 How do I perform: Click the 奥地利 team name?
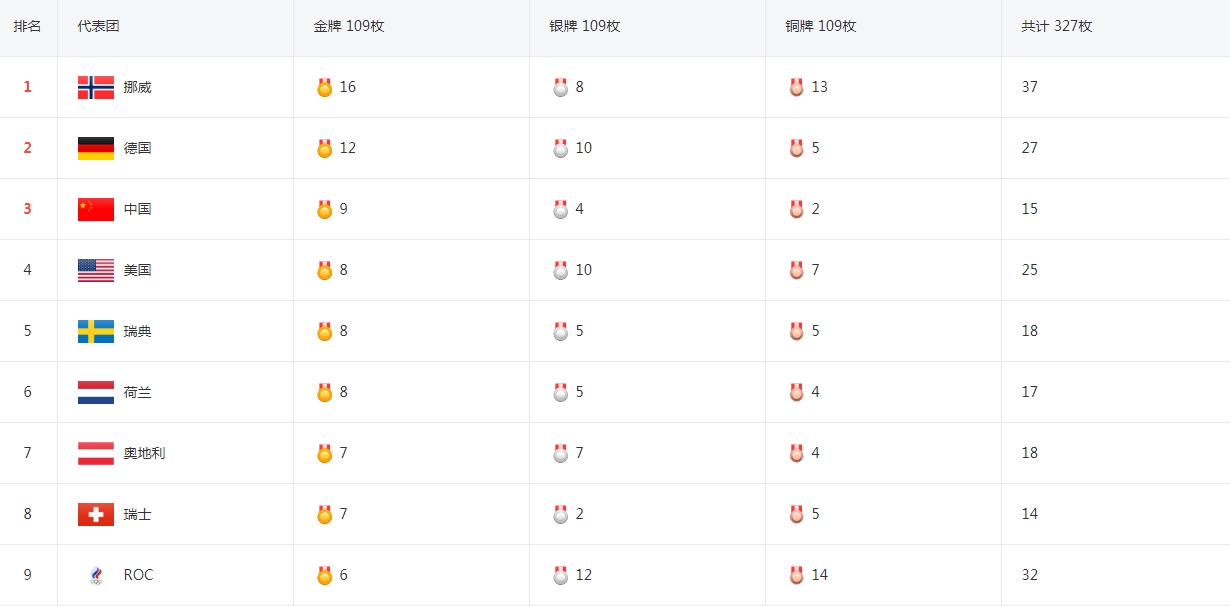(x=144, y=453)
